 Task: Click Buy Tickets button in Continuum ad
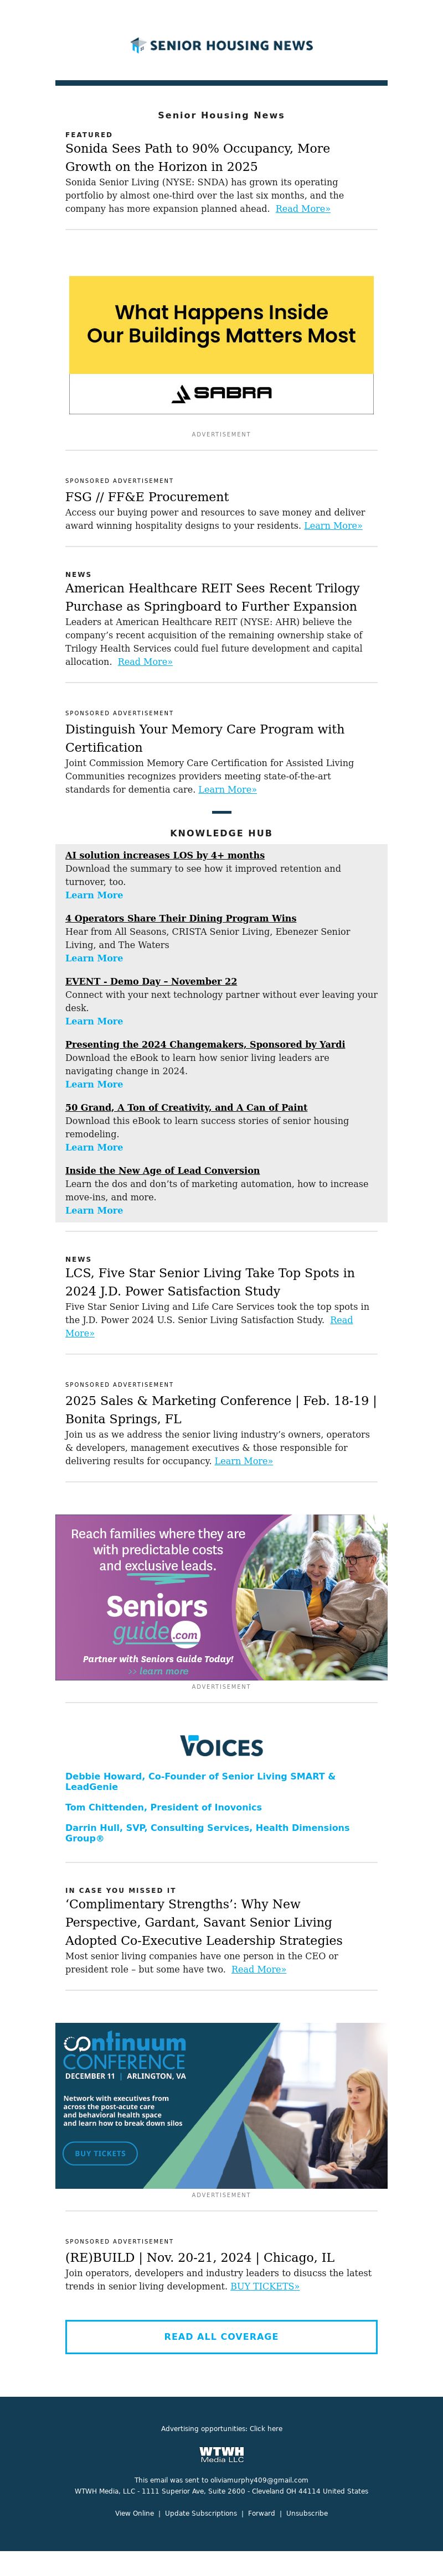tap(100, 2153)
